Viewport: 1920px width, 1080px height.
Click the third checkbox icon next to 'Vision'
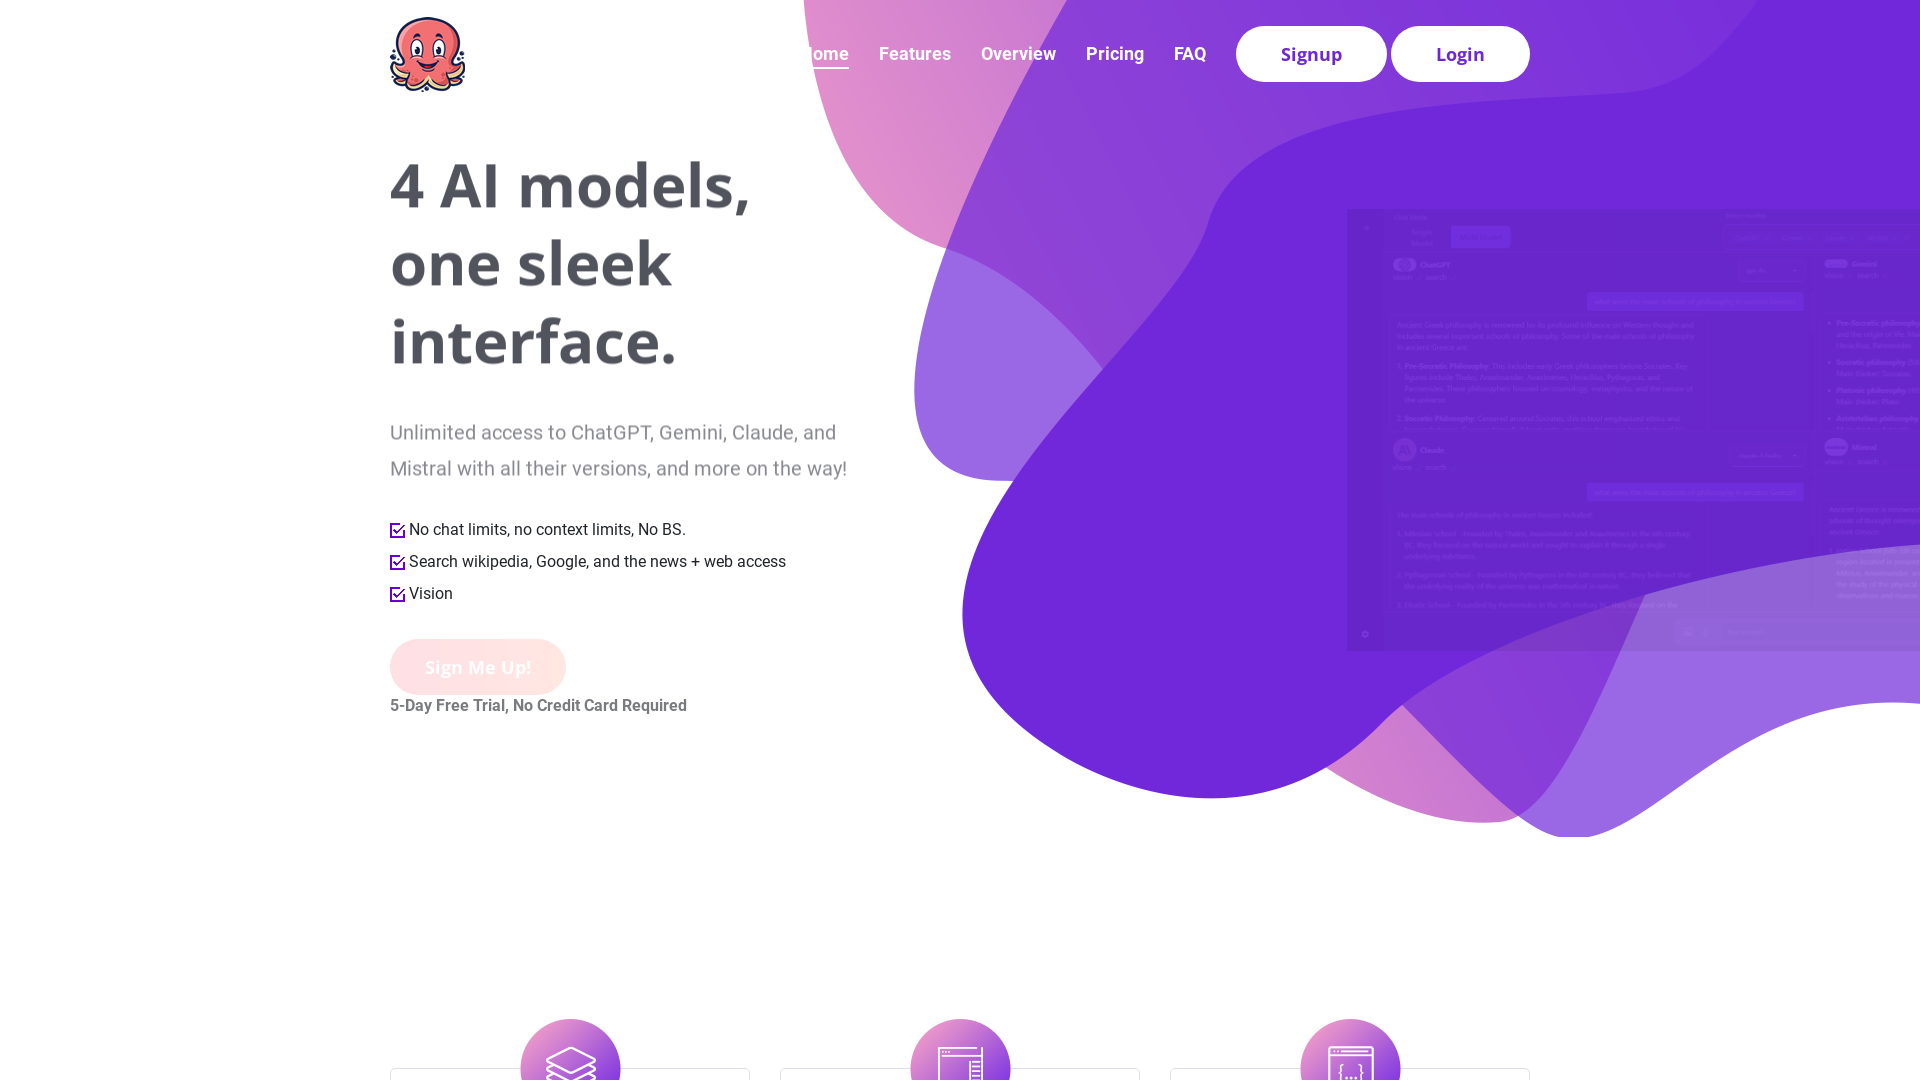tap(397, 593)
